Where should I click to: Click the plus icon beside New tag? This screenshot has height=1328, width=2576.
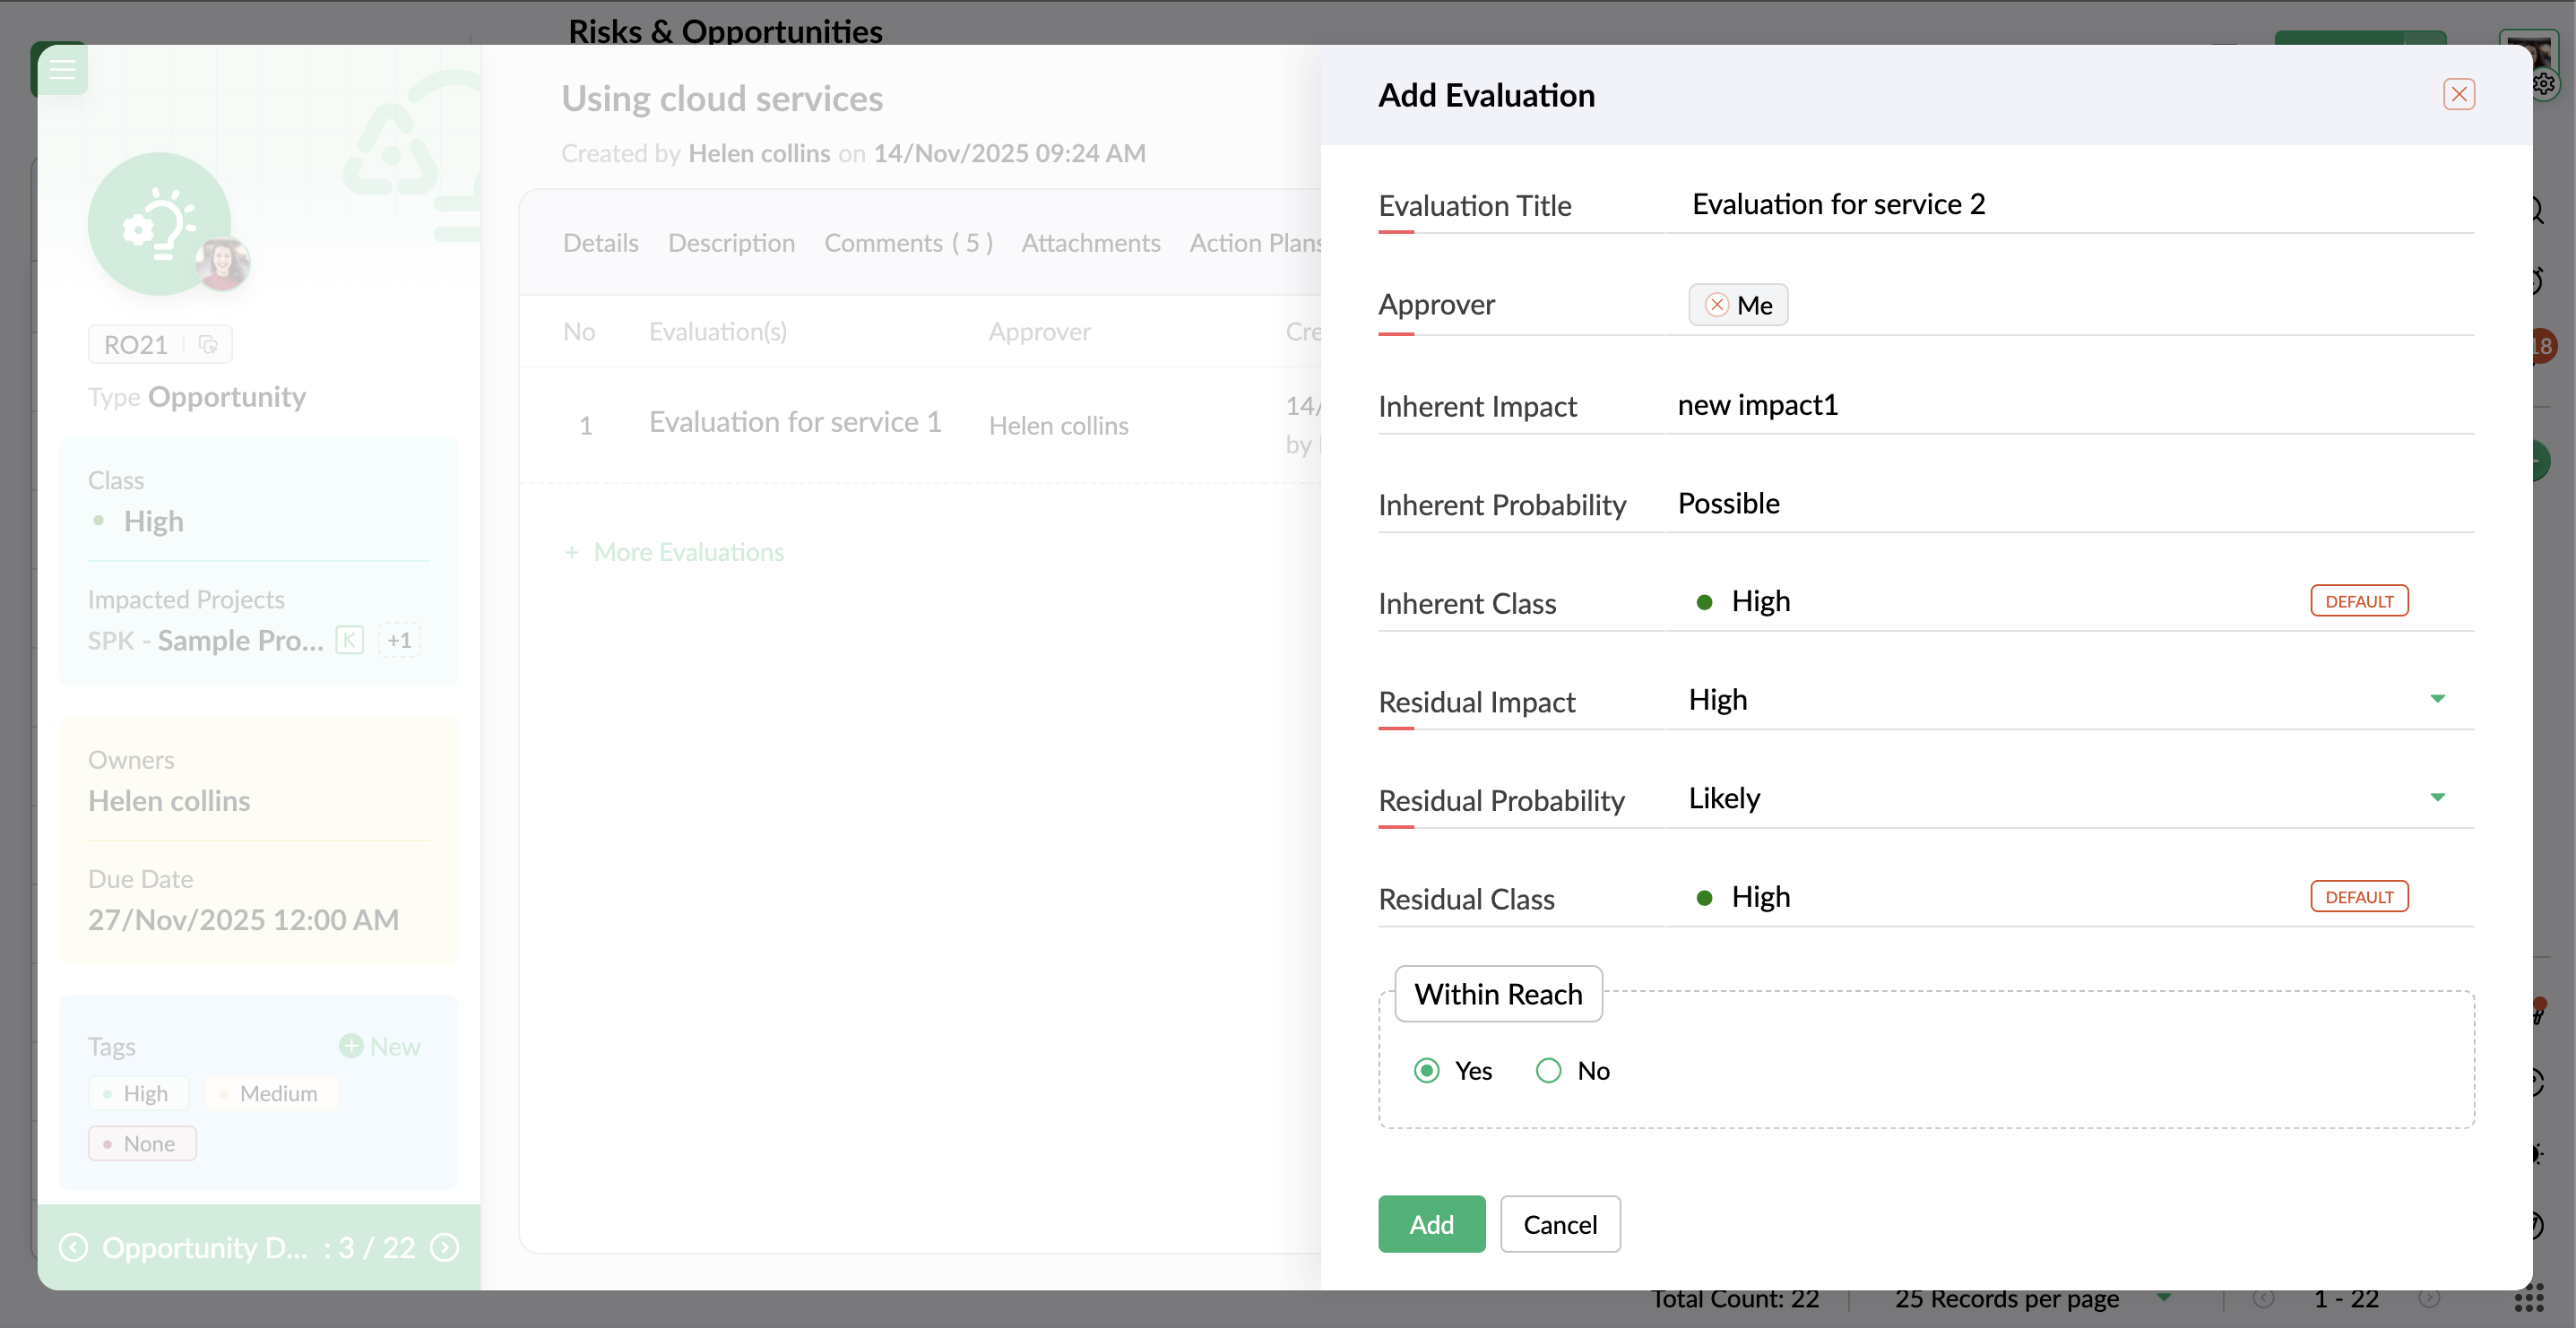pyautogui.click(x=351, y=1046)
